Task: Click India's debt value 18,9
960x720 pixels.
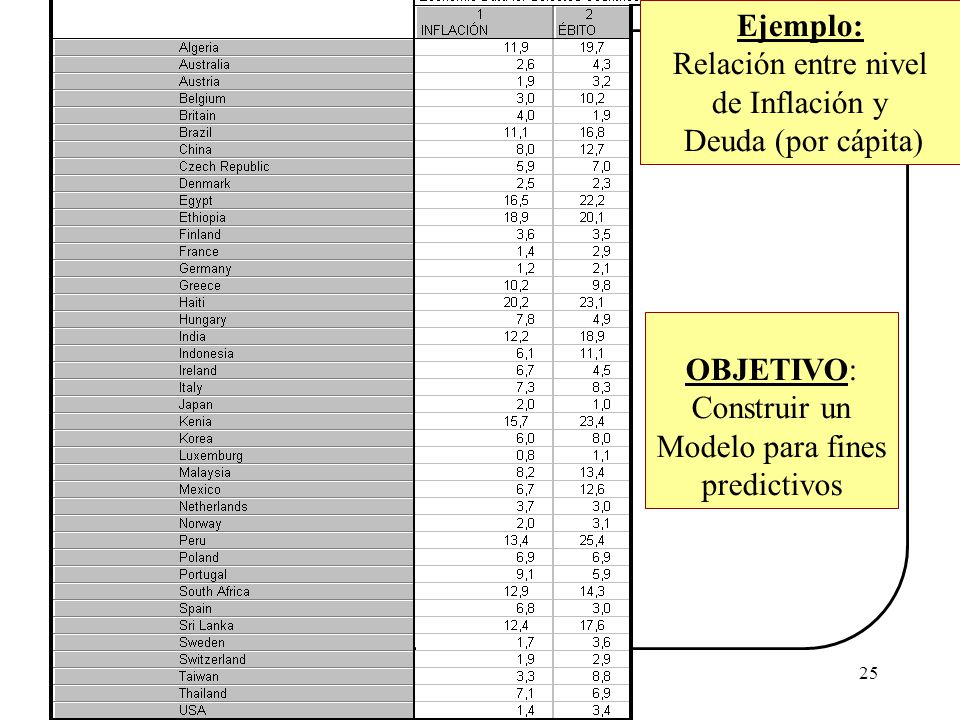Action: click(592, 336)
